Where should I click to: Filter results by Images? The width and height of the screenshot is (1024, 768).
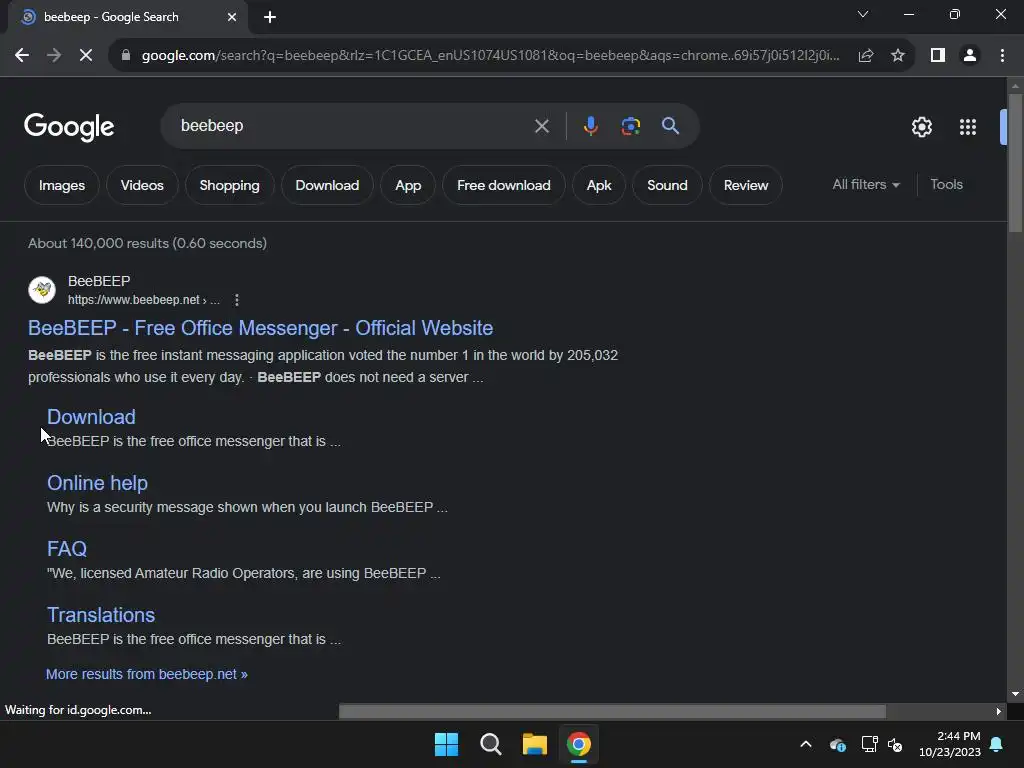(62, 185)
